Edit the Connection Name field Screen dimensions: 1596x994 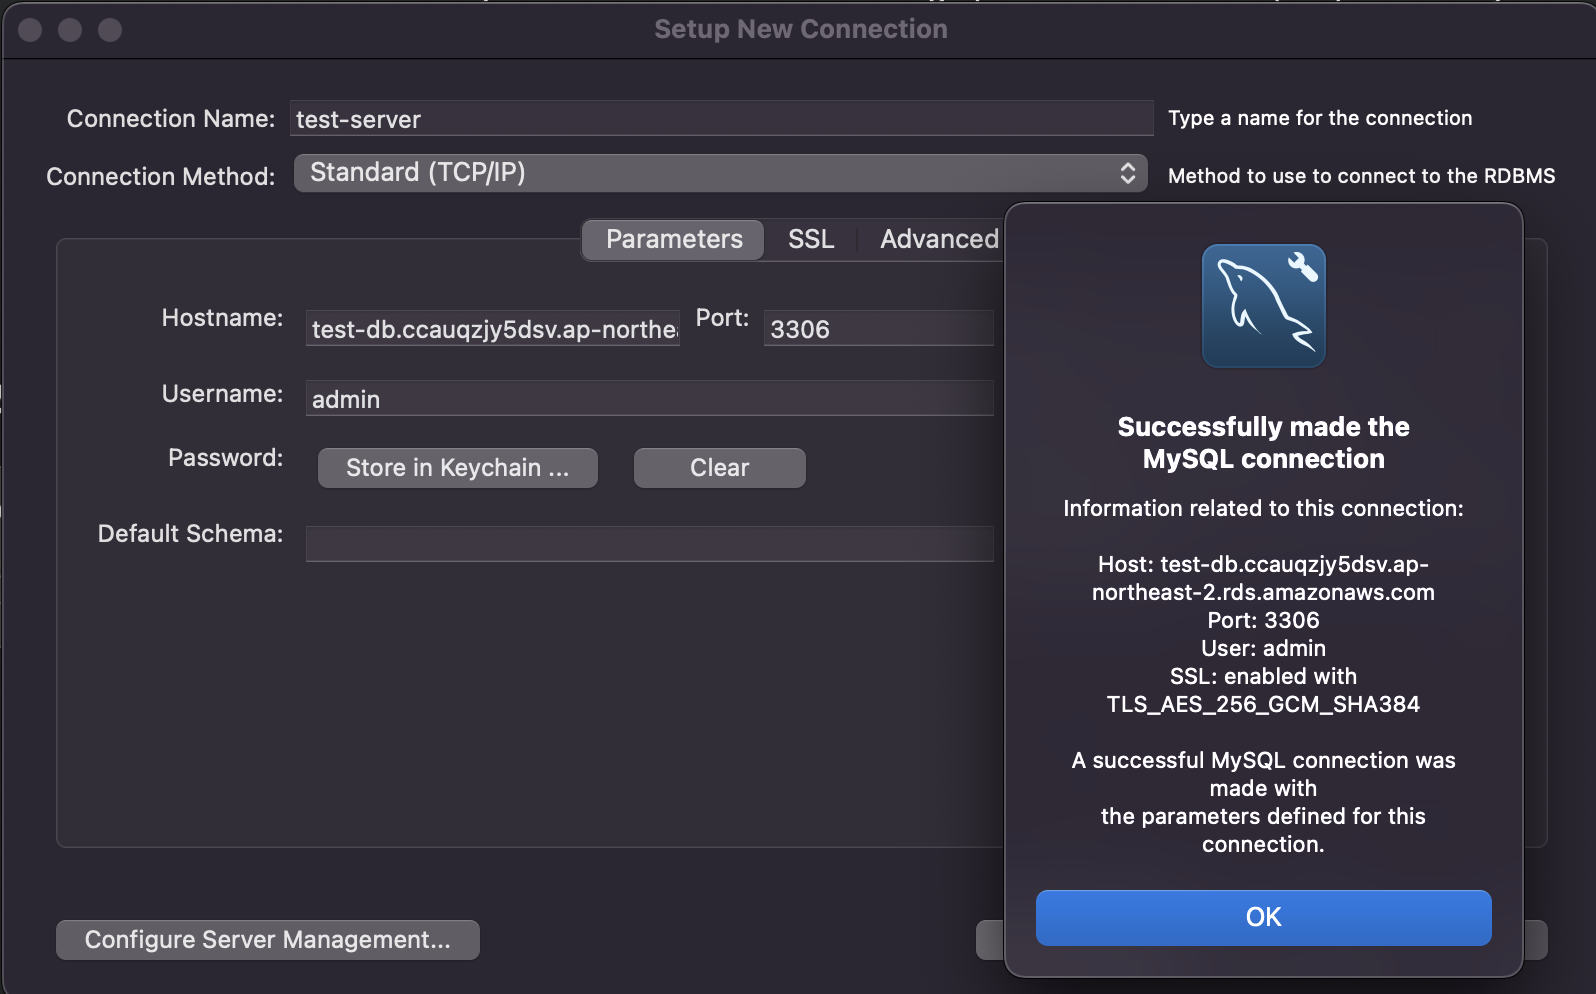721,119
